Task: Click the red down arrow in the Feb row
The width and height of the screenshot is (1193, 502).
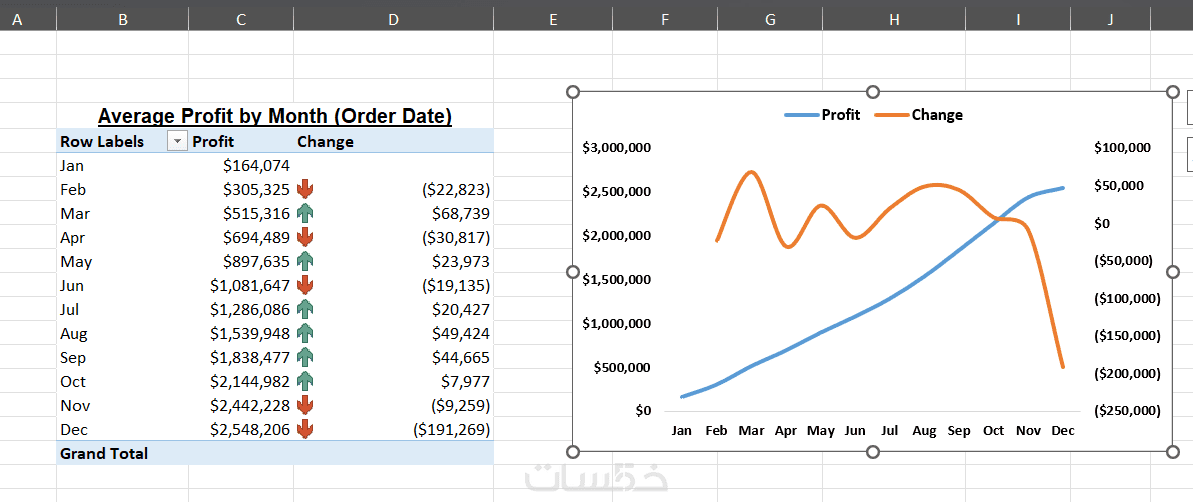Action: click(306, 190)
